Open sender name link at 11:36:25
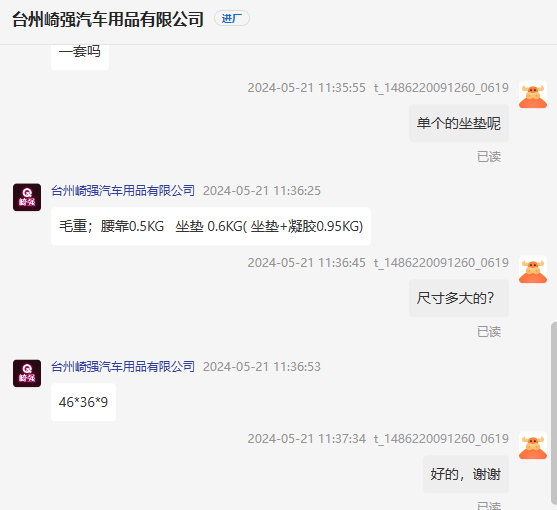This screenshot has width=557, height=510. coord(123,191)
